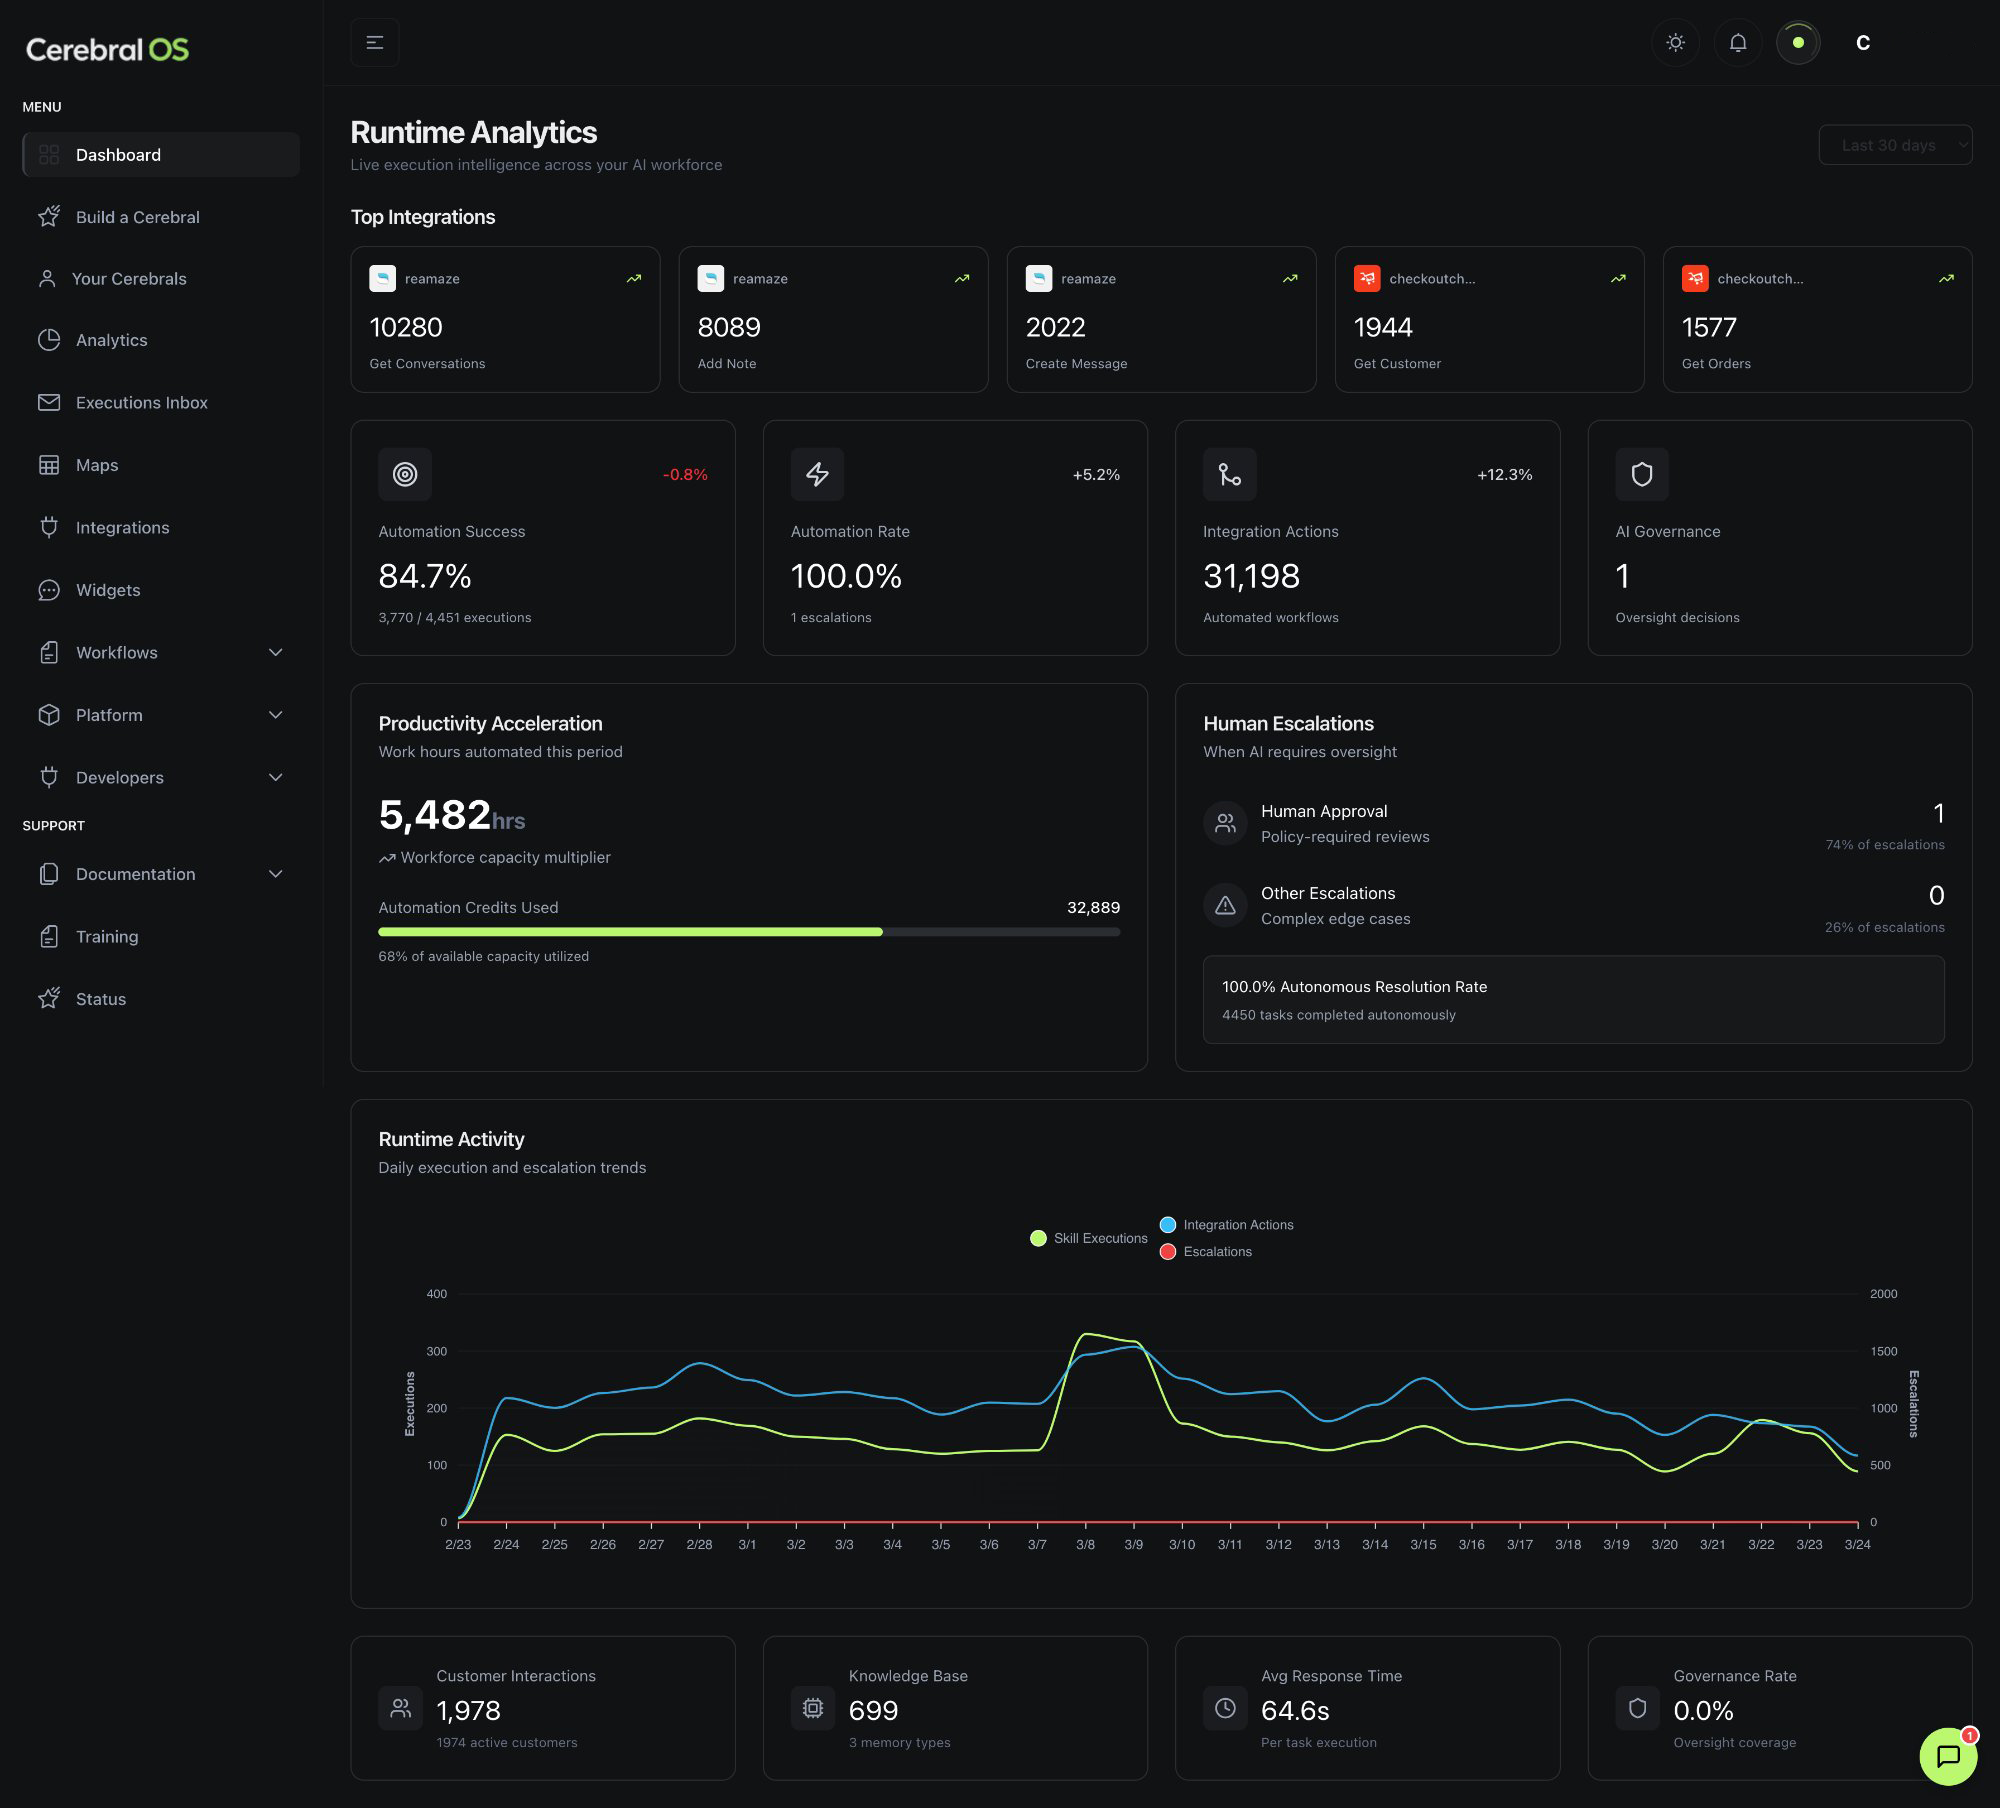Toggle the Integration Actions legend item
The width and height of the screenshot is (2000, 1808).
click(1226, 1224)
